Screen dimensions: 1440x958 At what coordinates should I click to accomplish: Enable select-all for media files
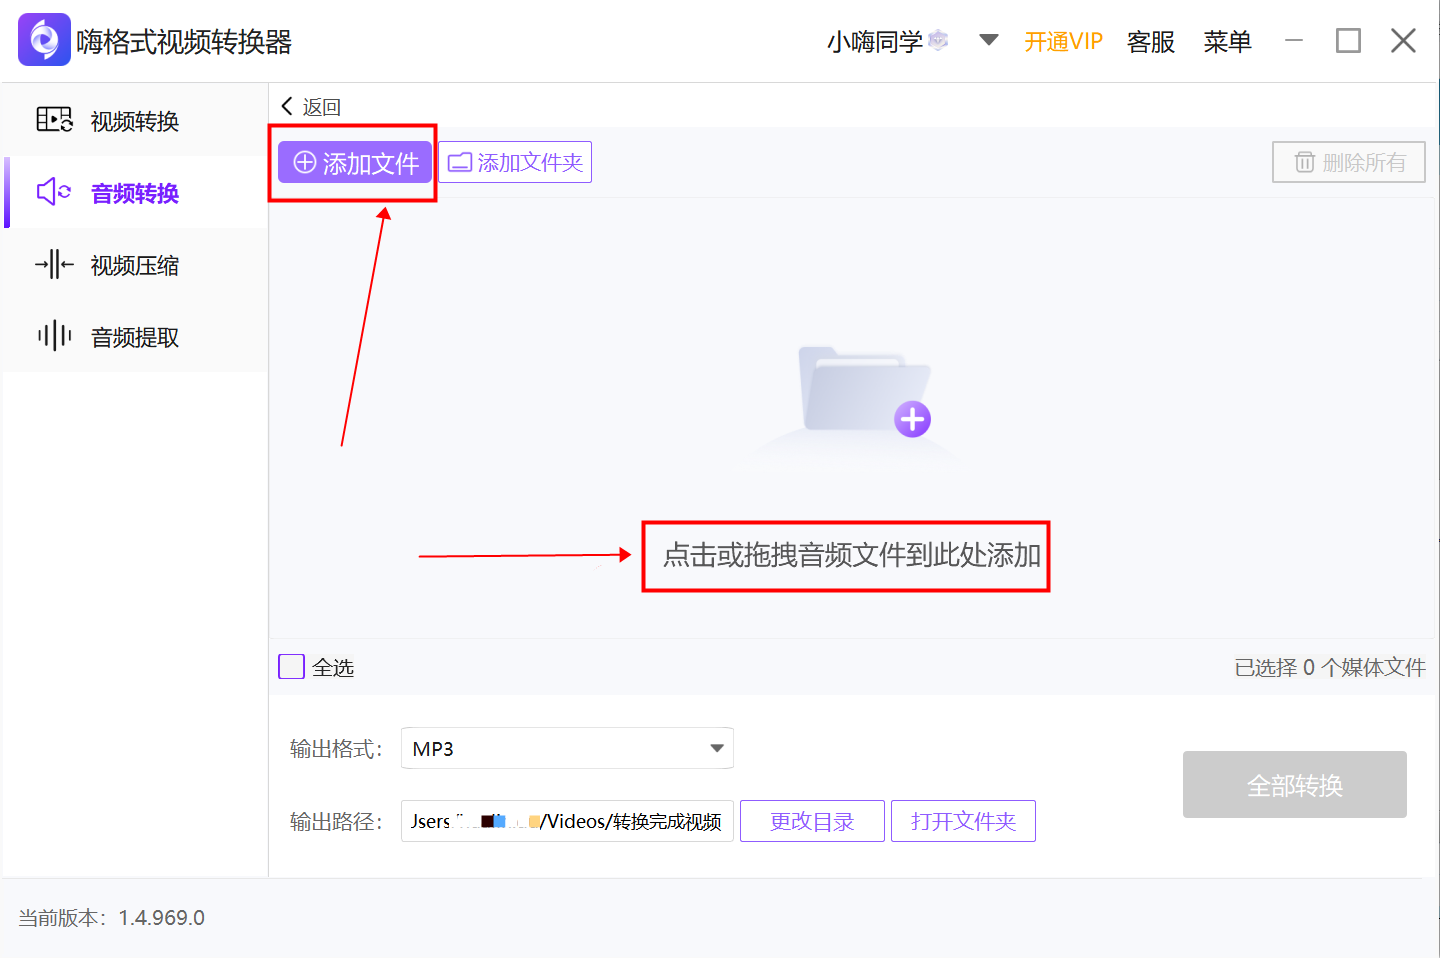click(x=291, y=666)
